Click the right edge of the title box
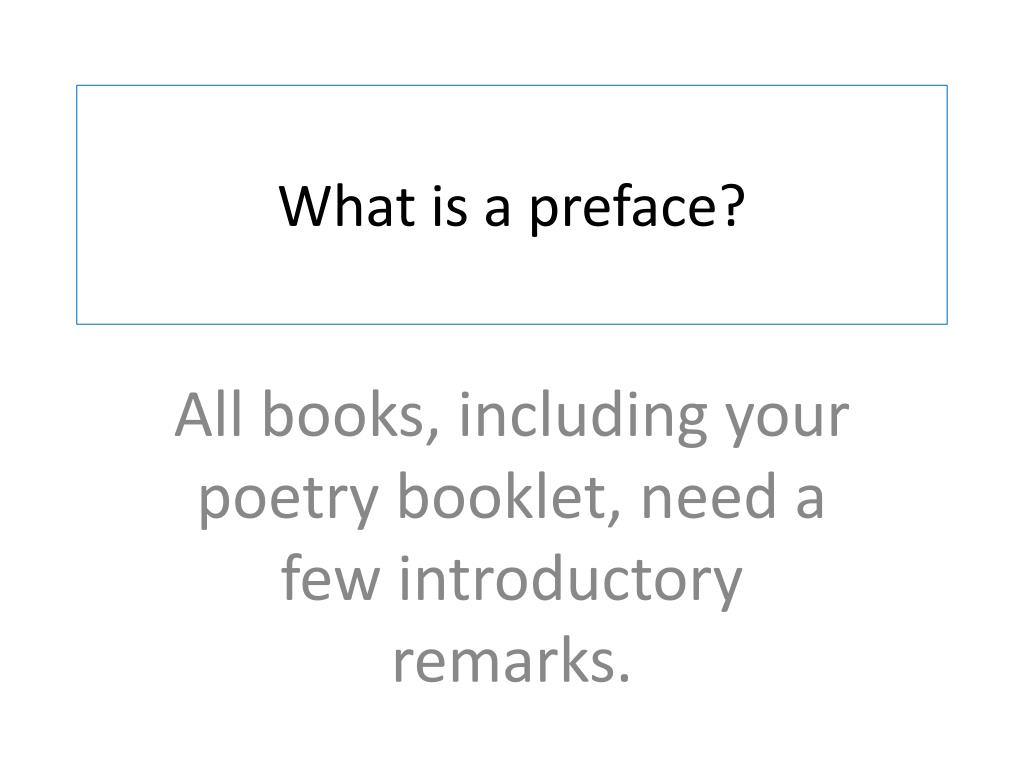This screenshot has width=1024, height=768. tap(947, 204)
